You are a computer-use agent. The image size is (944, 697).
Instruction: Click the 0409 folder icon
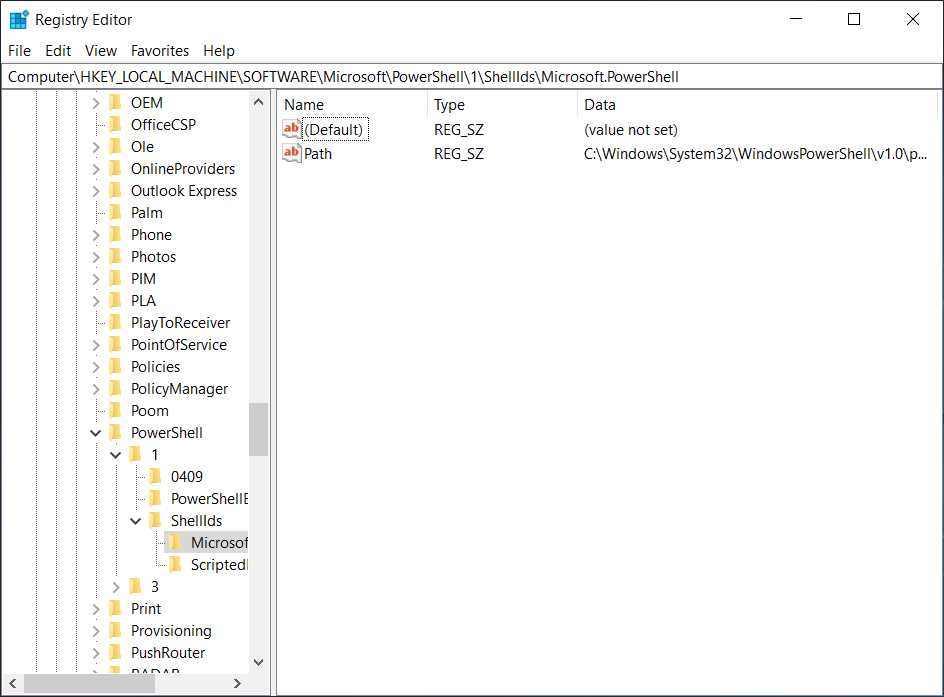155,476
